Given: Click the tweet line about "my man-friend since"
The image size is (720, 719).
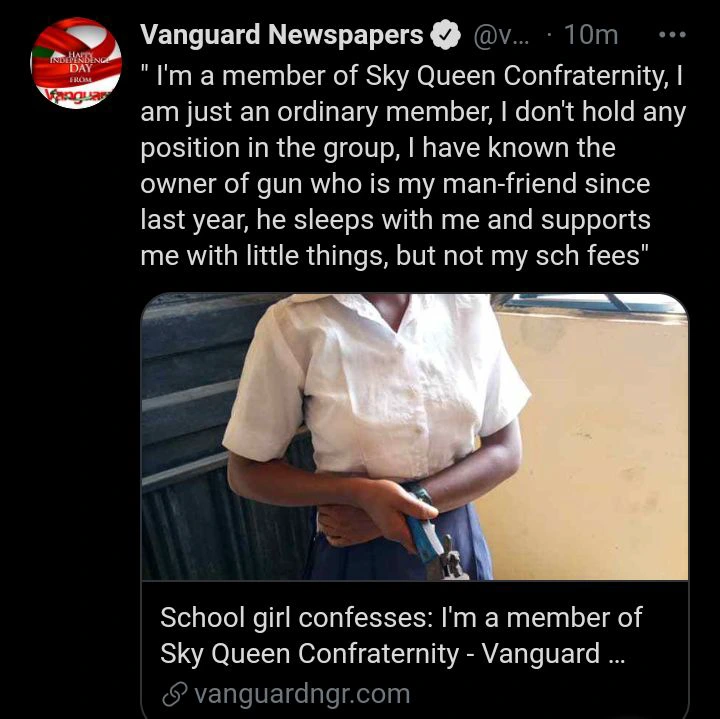Looking at the screenshot, I should (395, 184).
